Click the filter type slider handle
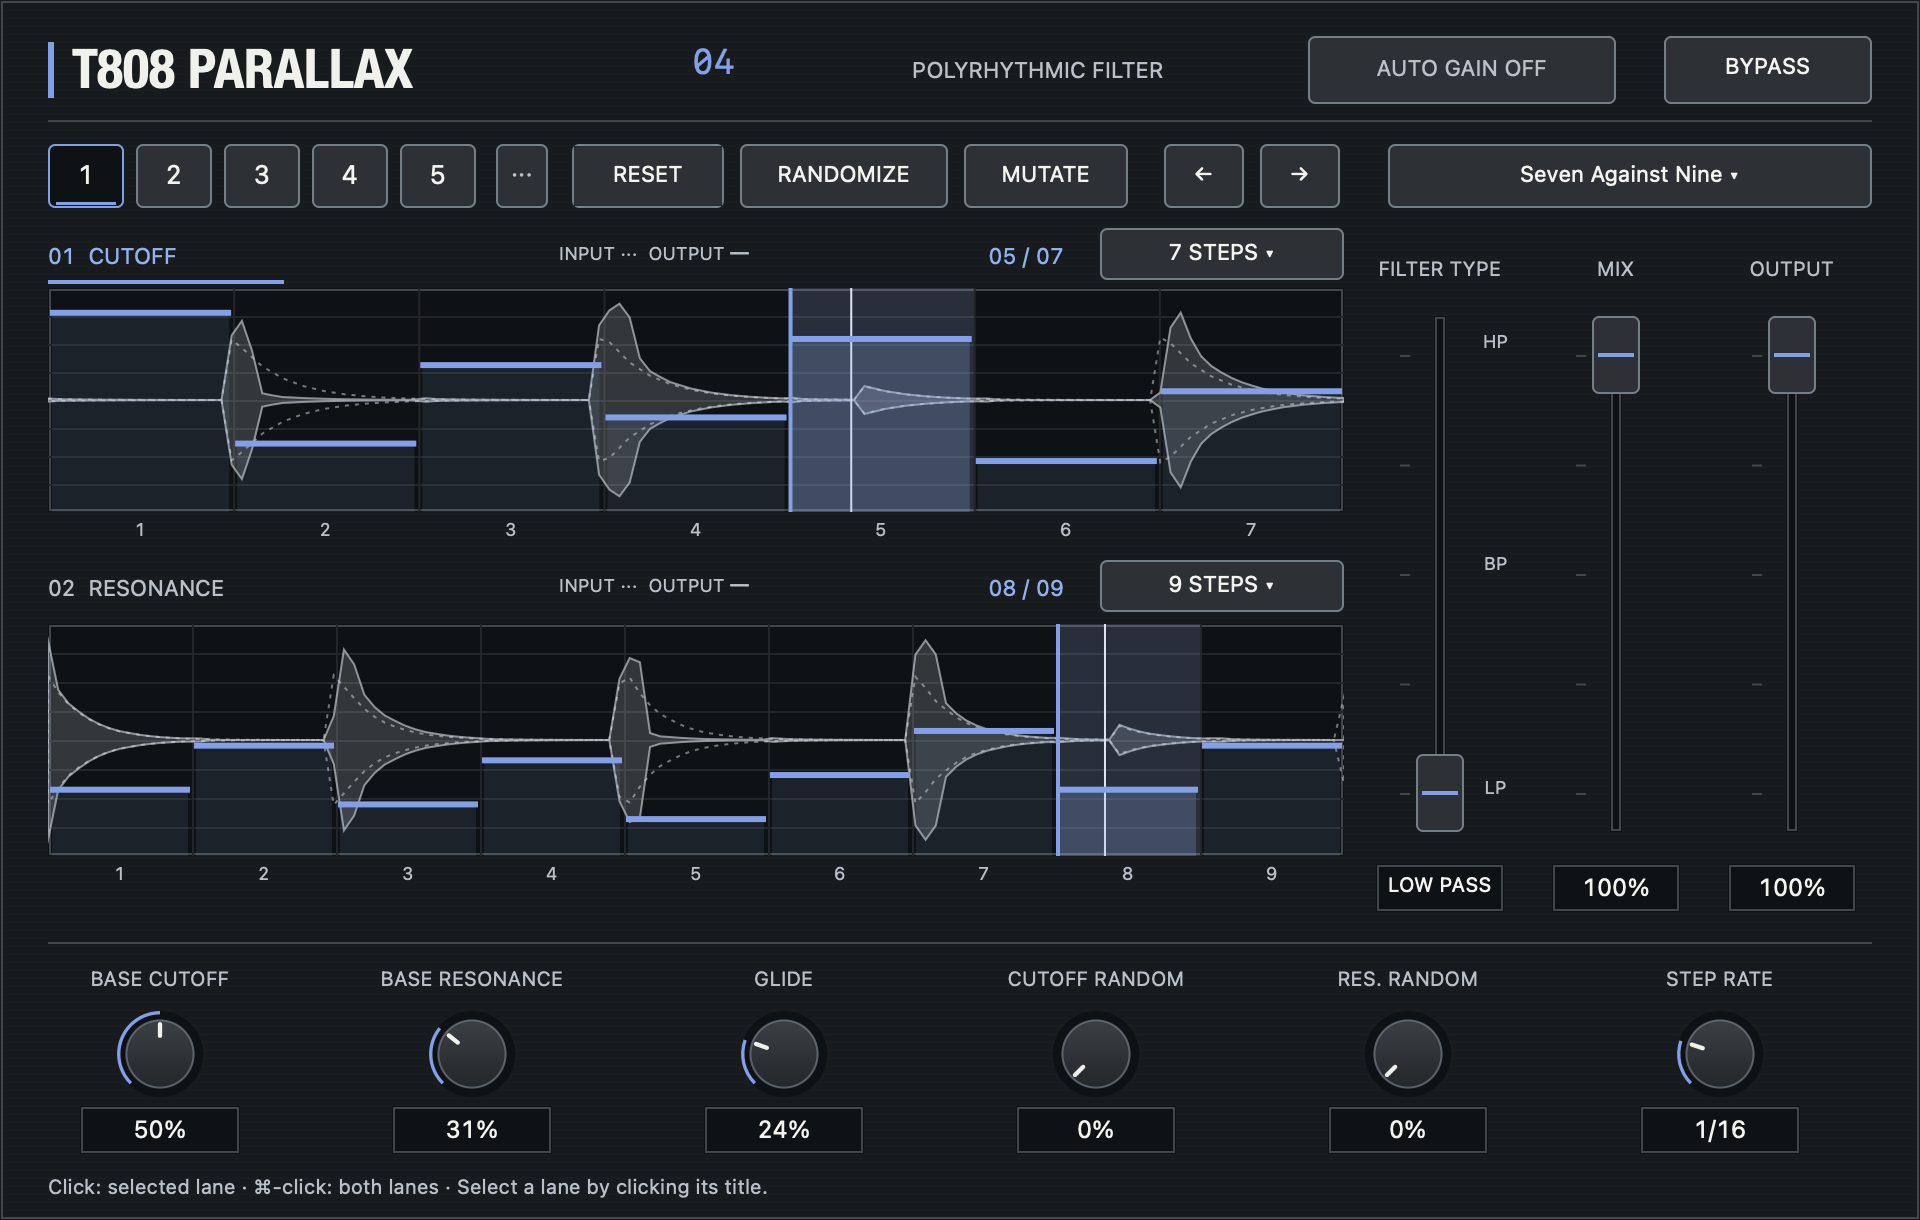 pos(1439,792)
